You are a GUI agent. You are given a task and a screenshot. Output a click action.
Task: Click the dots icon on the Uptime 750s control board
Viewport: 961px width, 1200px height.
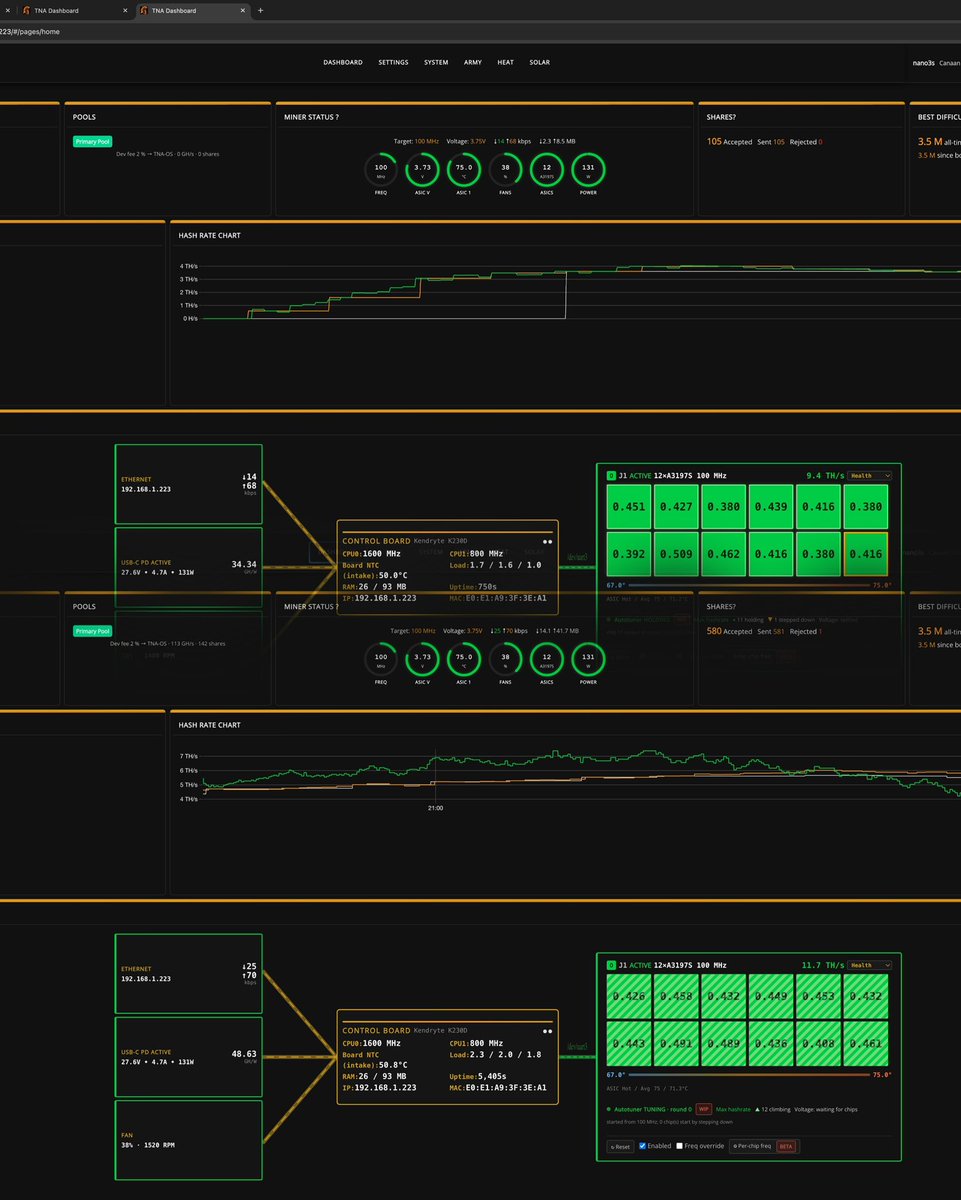tap(547, 541)
